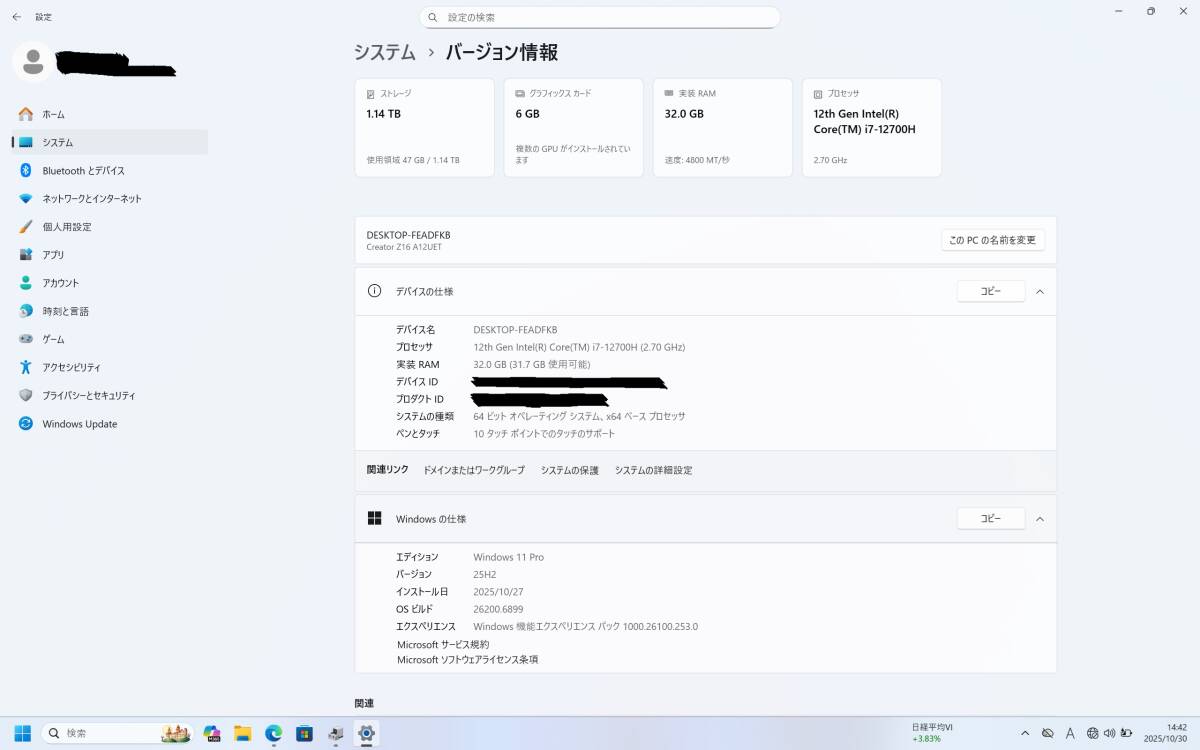Expand the Windows の仕様 section chevron
The image size is (1200, 750).
(x=1040, y=518)
